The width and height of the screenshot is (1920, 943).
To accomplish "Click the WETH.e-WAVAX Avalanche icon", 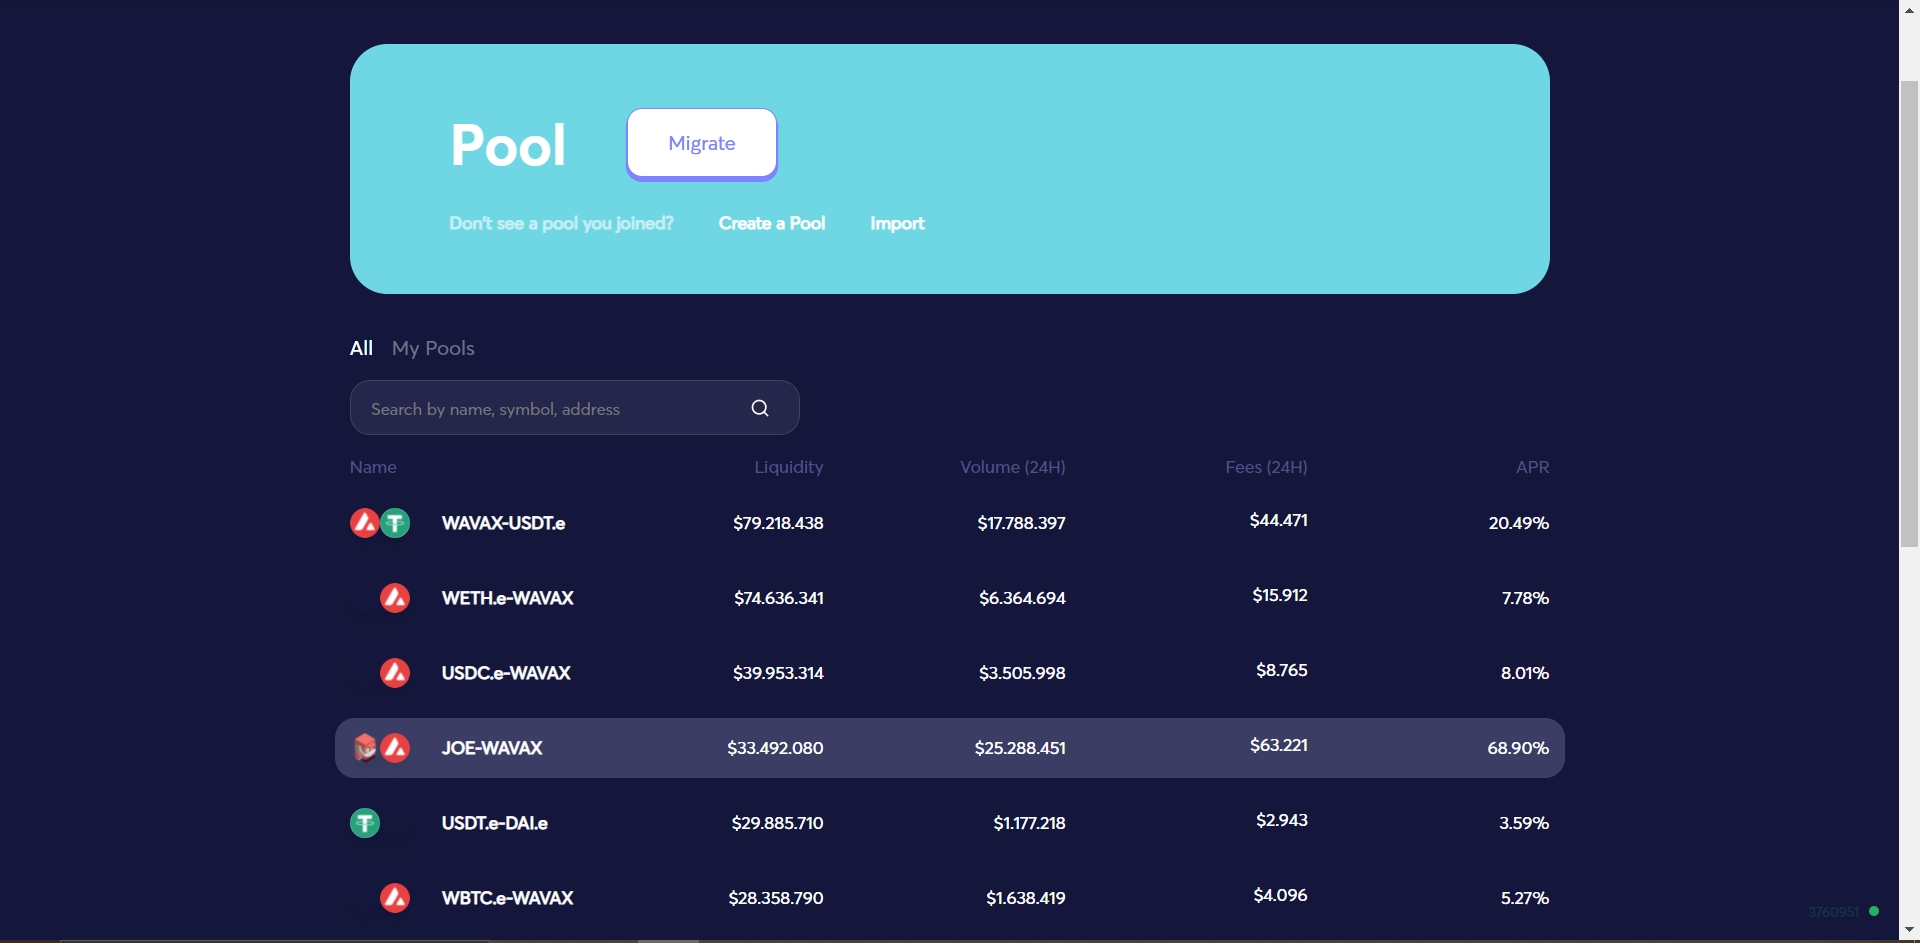I will 395,598.
